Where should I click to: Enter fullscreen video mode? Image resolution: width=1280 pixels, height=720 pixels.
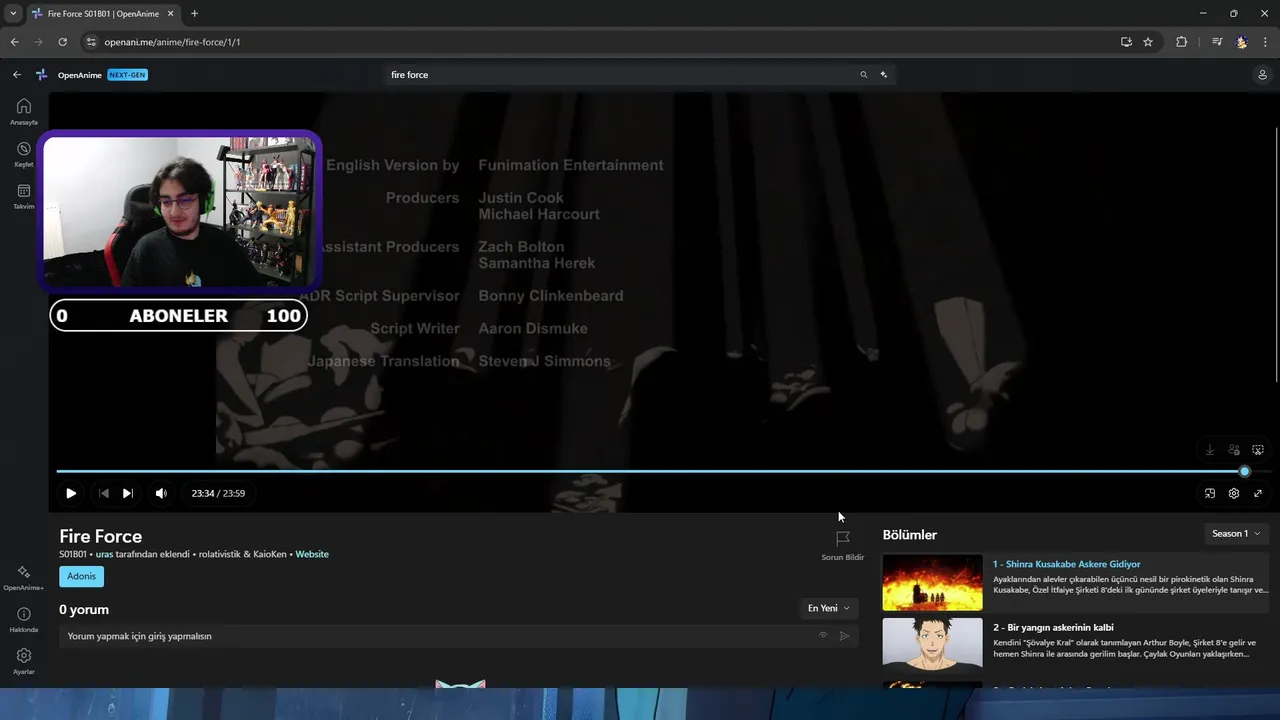point(1258,493)
